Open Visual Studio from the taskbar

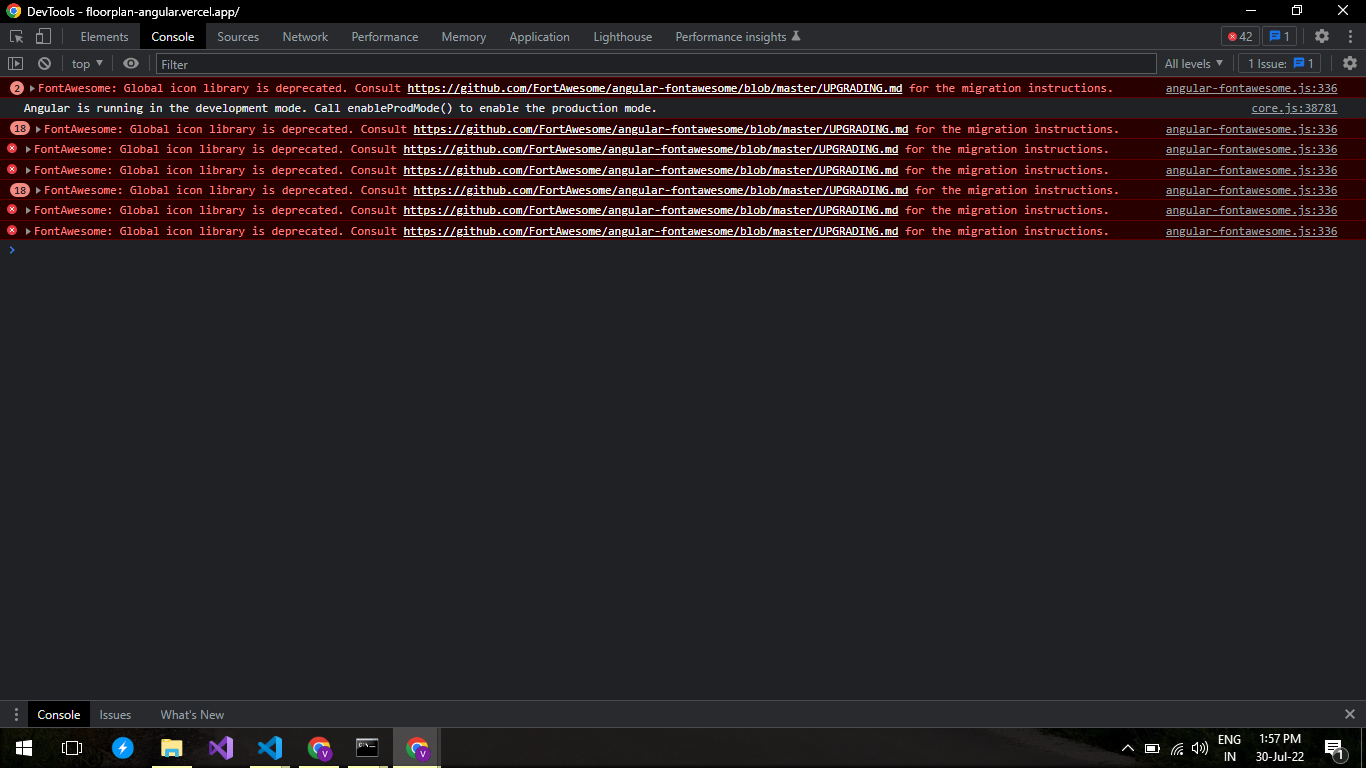pos(221,747)
